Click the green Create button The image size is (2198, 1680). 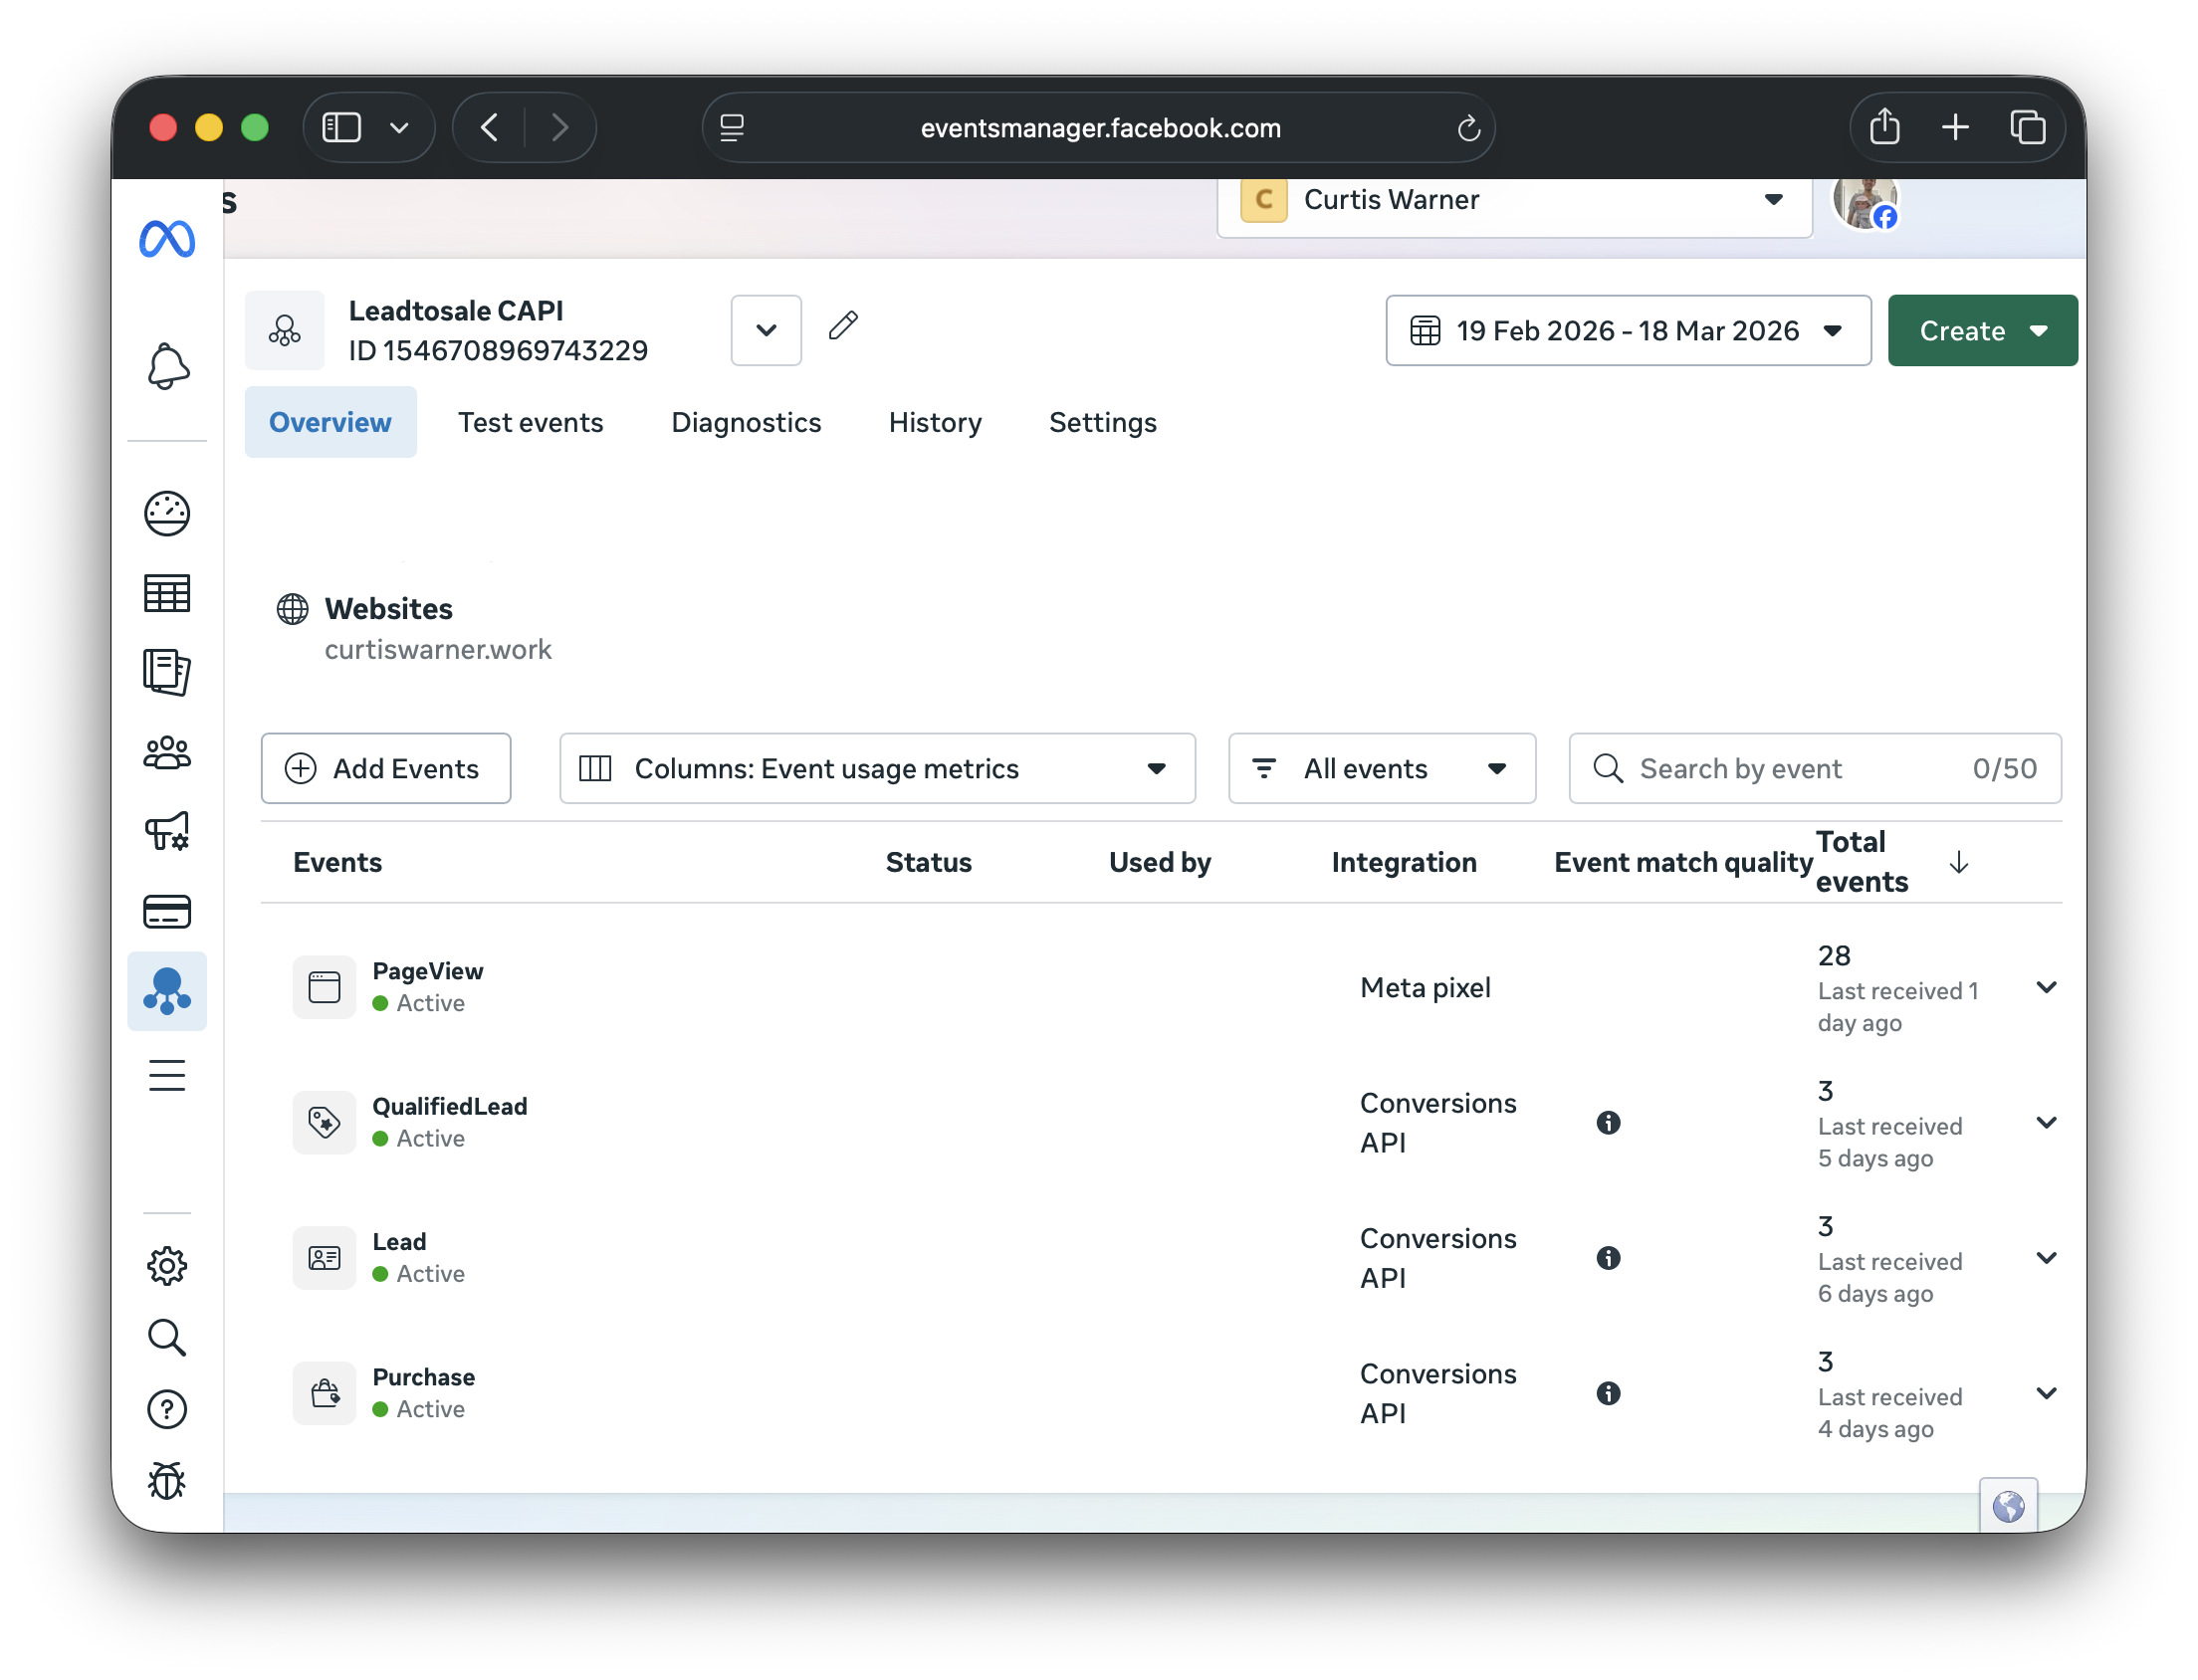[1981, 331]
